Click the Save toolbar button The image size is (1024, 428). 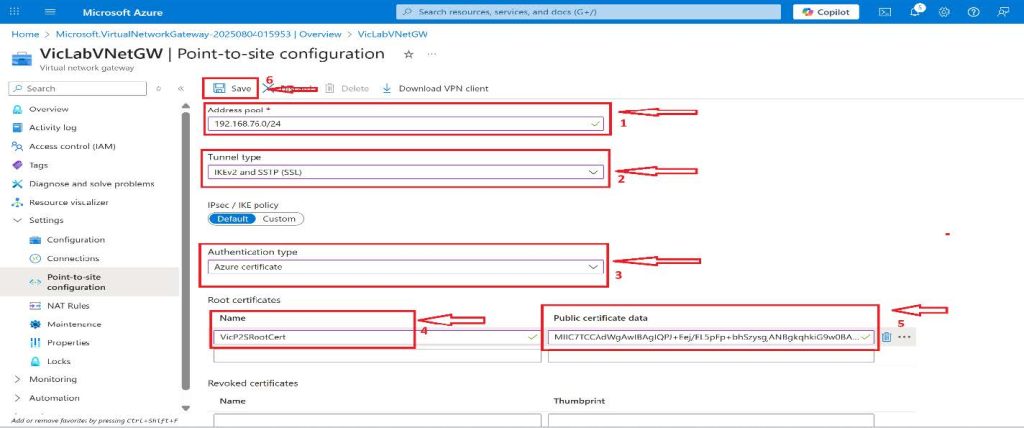coord(232,88)
